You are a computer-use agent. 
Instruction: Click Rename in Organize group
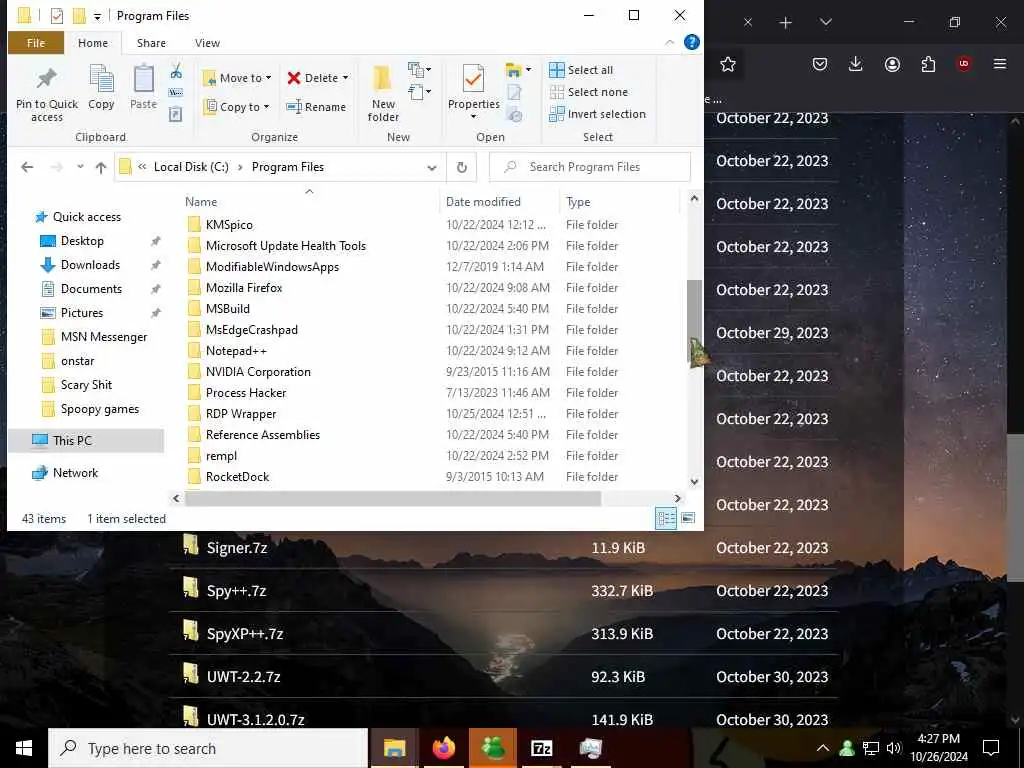click(317, 106)
